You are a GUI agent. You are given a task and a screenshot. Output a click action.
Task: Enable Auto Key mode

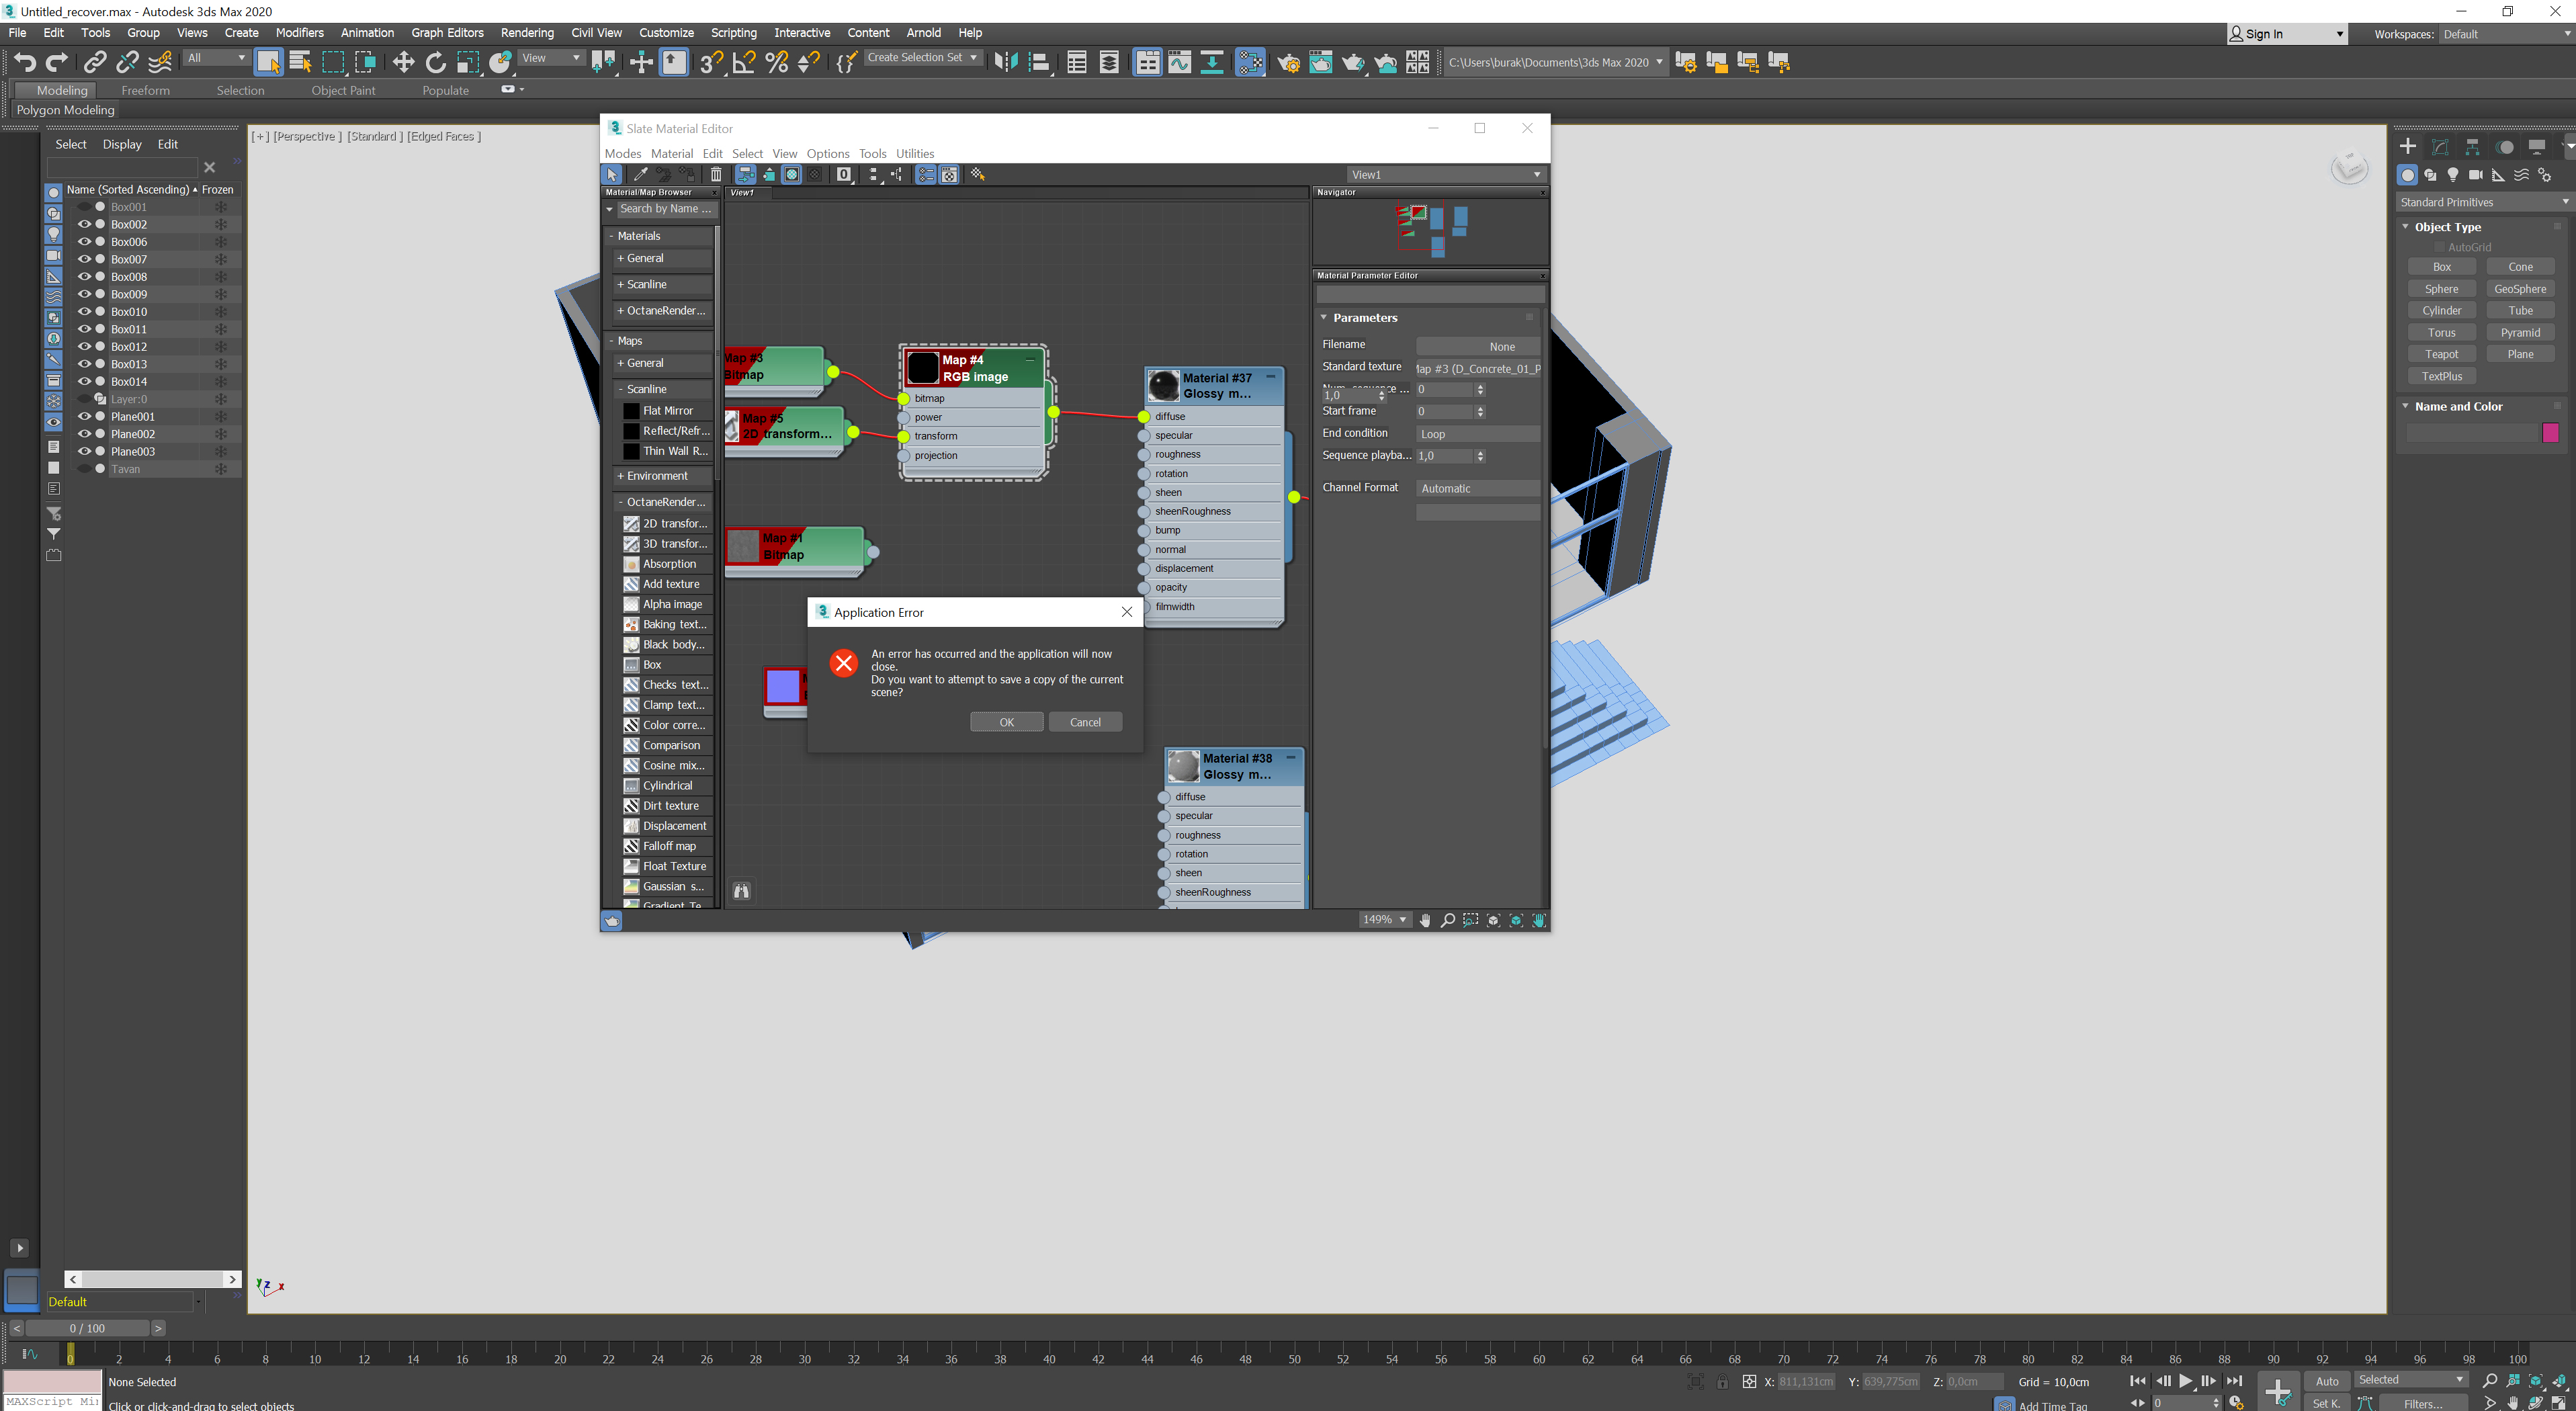click(x=2326, y=1381)
